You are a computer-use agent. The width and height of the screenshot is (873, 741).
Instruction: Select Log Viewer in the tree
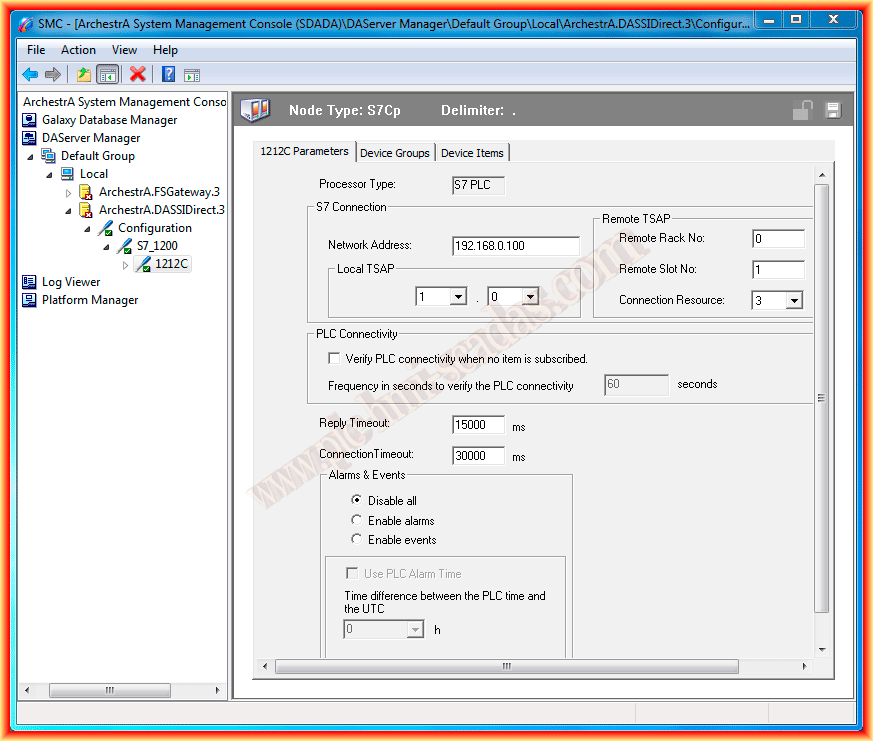click(70, 282)
